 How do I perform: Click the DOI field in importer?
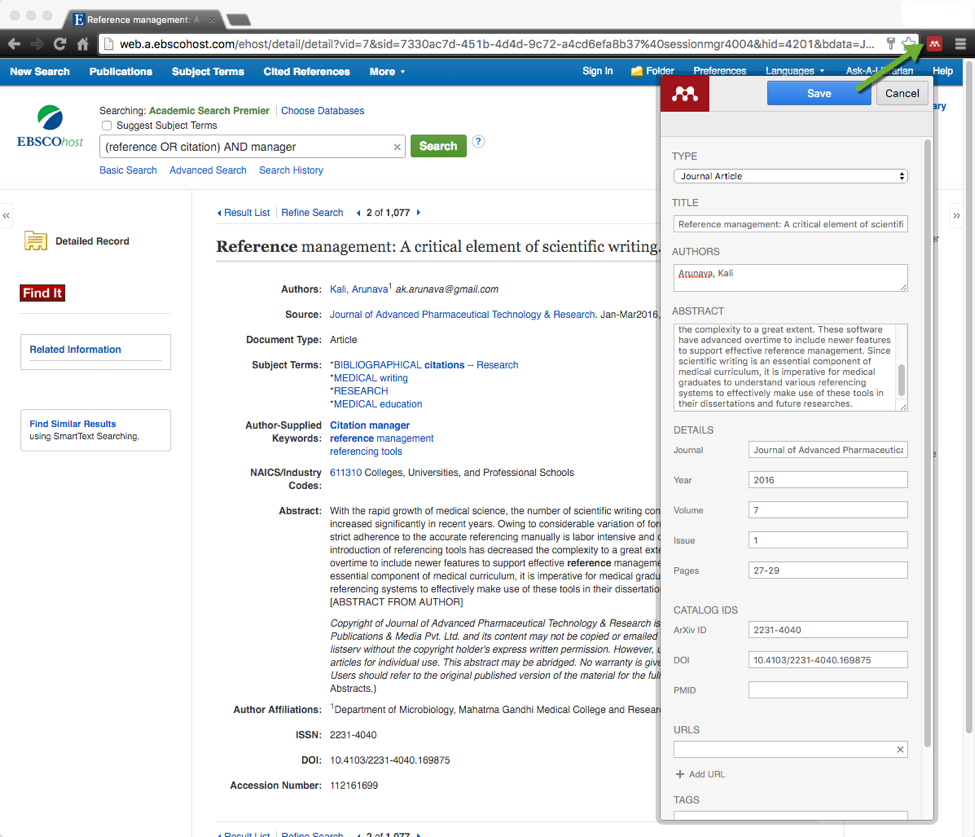tap(827, 660)
